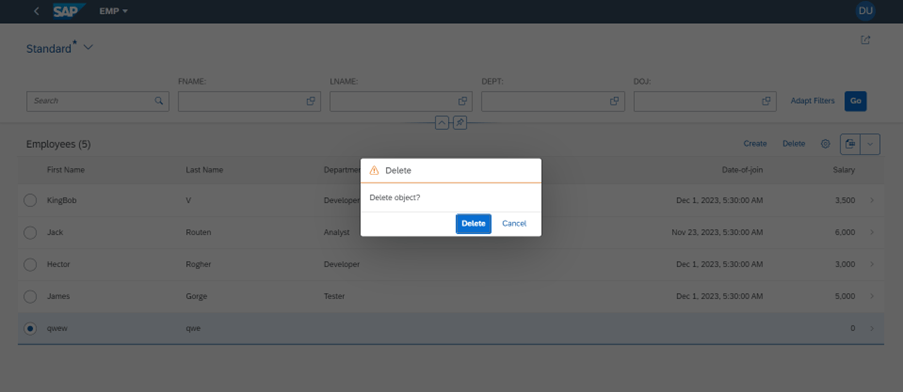The height and width of the screenshot is (392, 903).
Task: Click the Gorge last name cell
Action: point(196,296)
